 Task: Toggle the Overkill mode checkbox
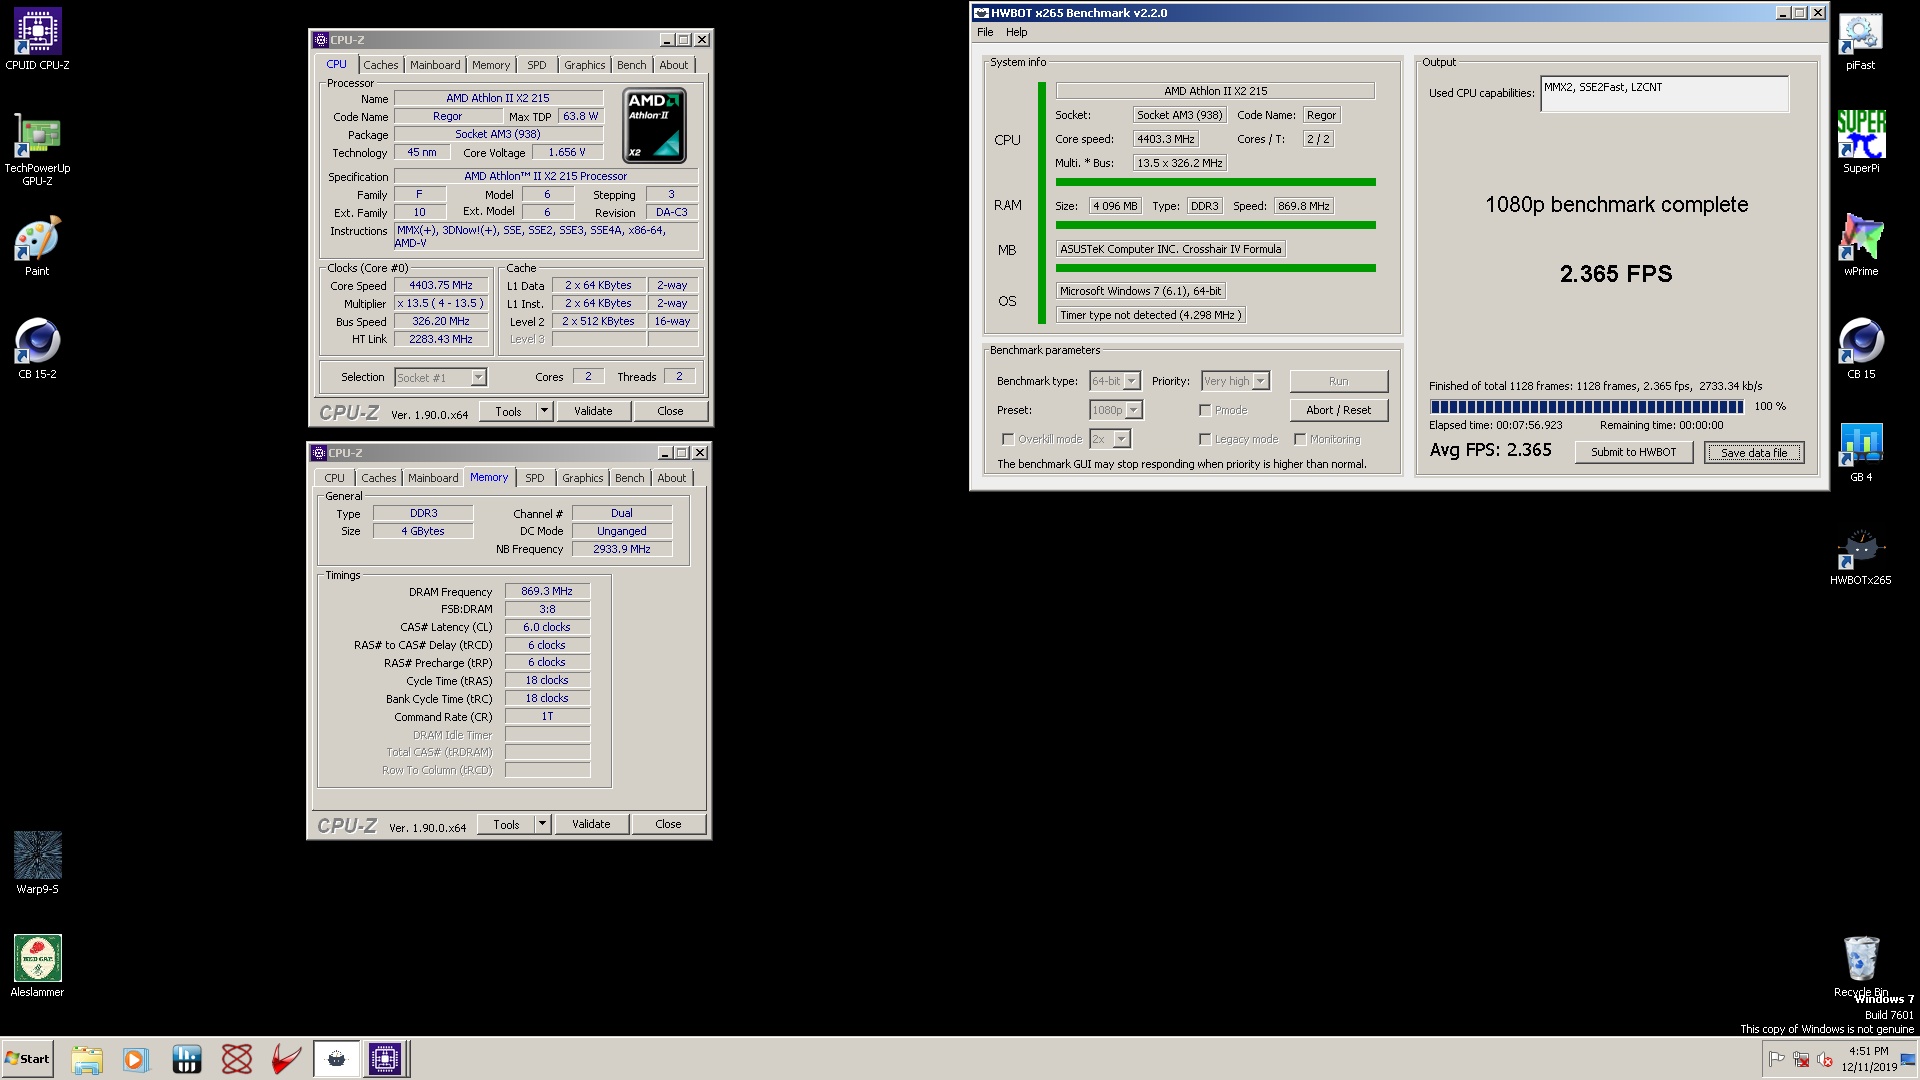pyautogui.click(x=1008, y=439)
